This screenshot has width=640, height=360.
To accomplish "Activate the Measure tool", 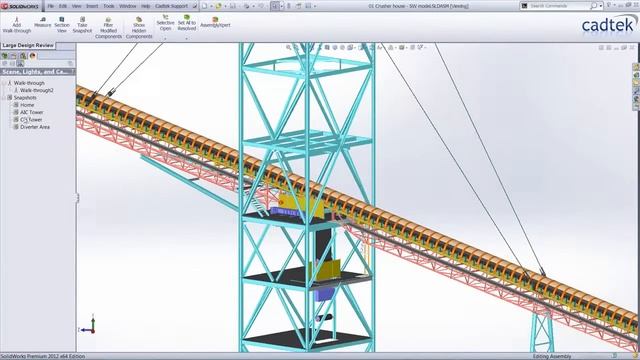I will (42, 22).
